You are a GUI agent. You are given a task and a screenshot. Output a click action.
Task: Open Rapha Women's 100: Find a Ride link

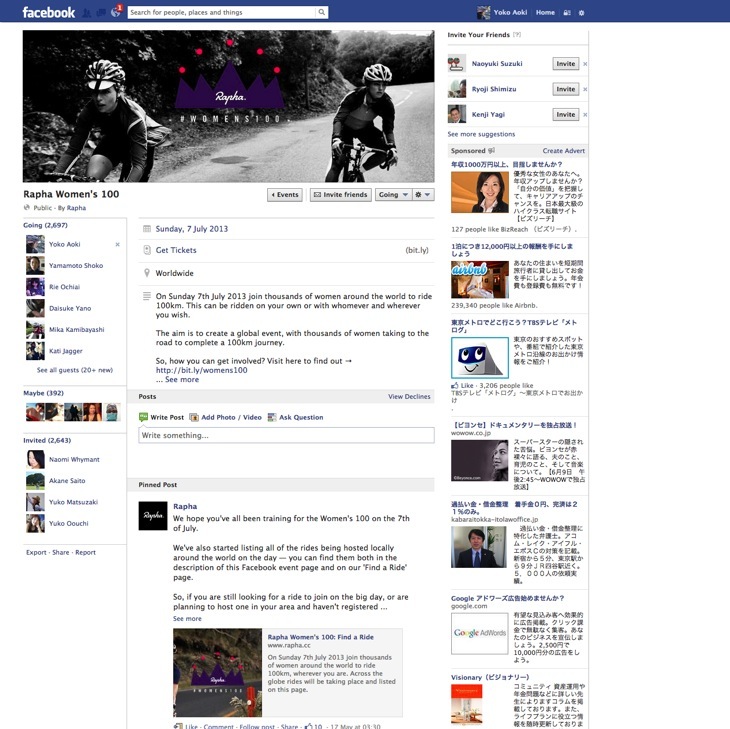320,637
